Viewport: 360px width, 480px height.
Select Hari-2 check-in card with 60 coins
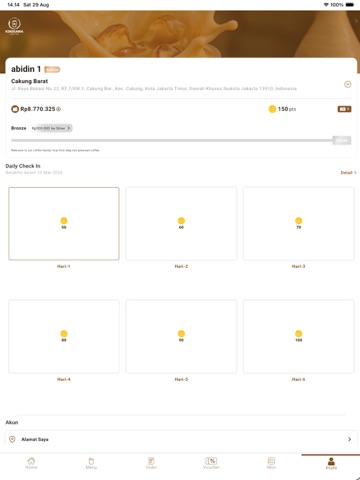point(181,223)
